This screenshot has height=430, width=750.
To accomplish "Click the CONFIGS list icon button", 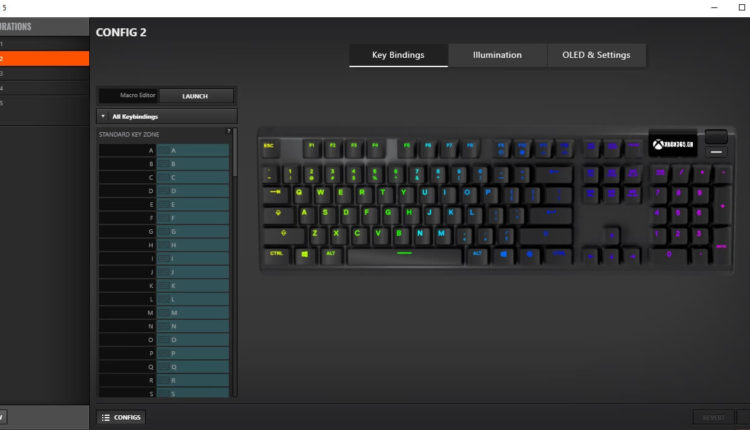I will click(x=121, y=418).
